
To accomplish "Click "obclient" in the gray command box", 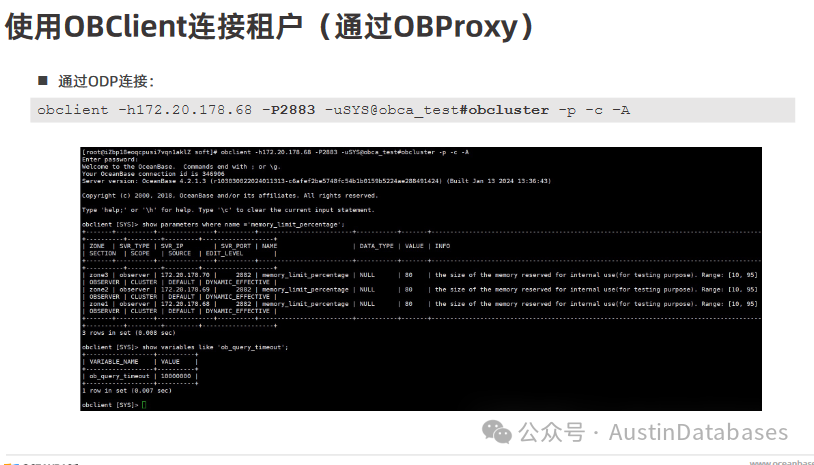I will [x=73, y=110].
